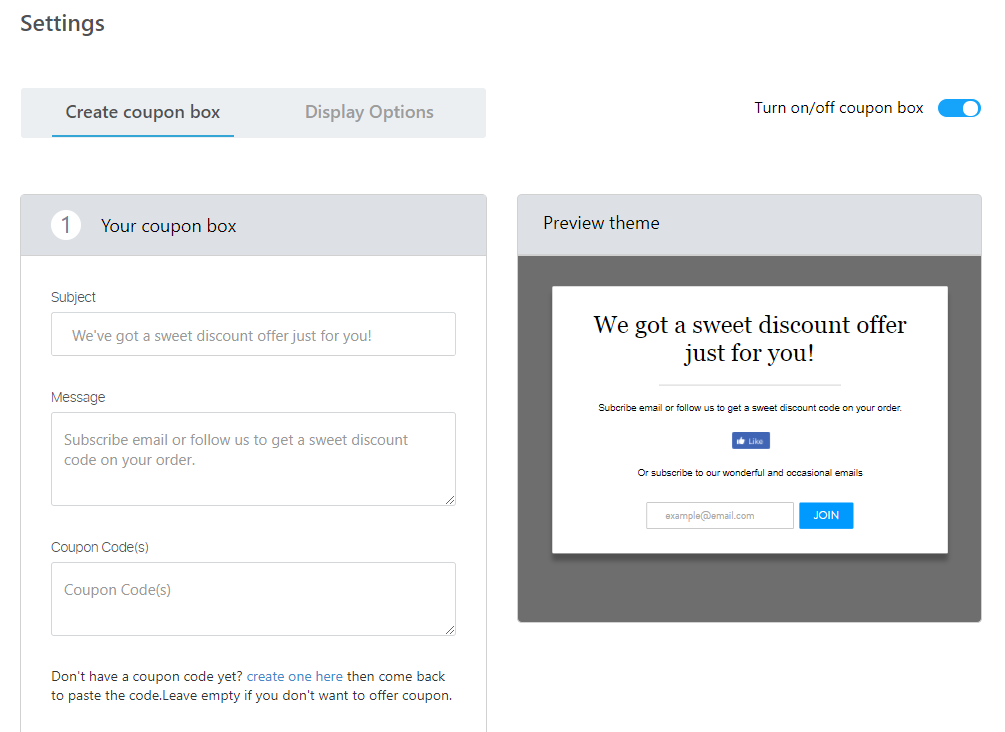1005x732 pixels.
Task: Switch to the Display Options tab
Action: (x=369, y=112)
